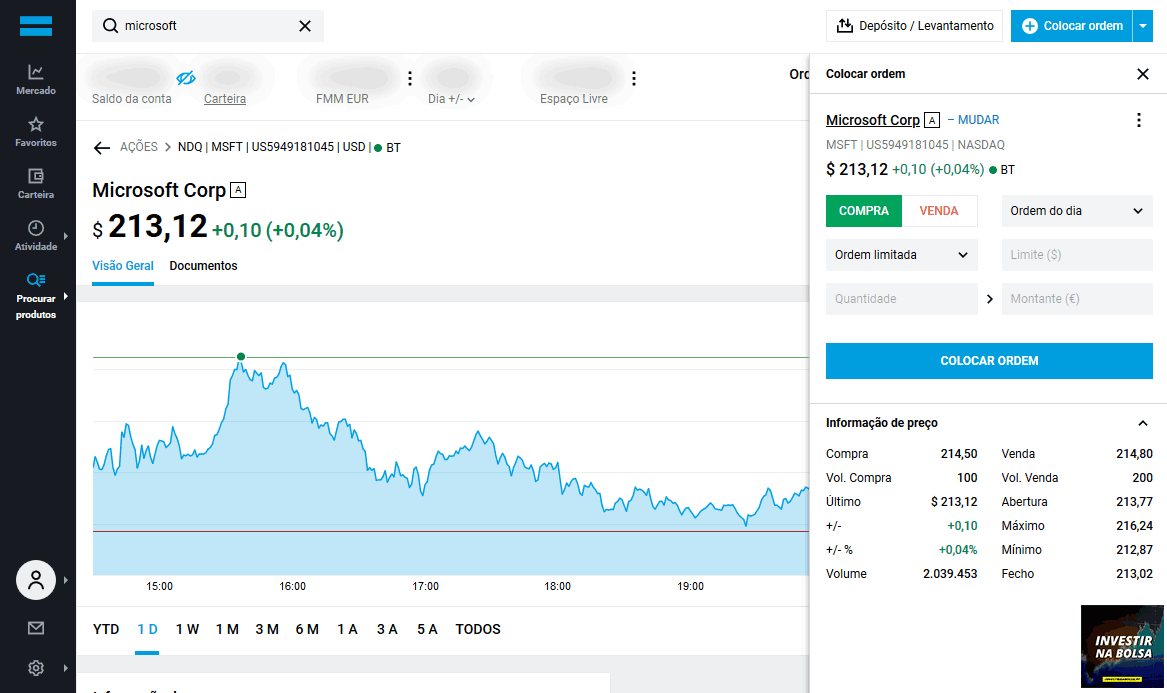Open Carteira wallet in the sidebar
1167x693 pixels.
[36, 184]
